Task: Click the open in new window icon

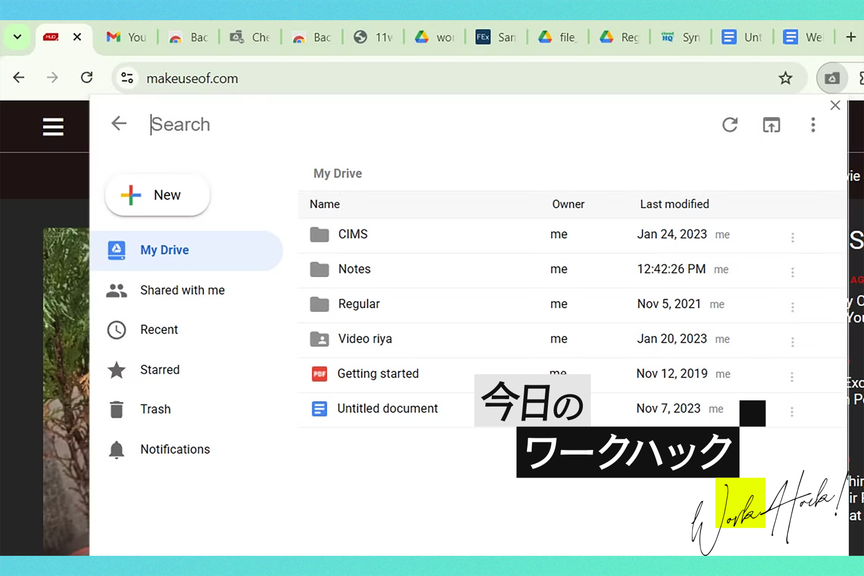Action: pos(771,125)
